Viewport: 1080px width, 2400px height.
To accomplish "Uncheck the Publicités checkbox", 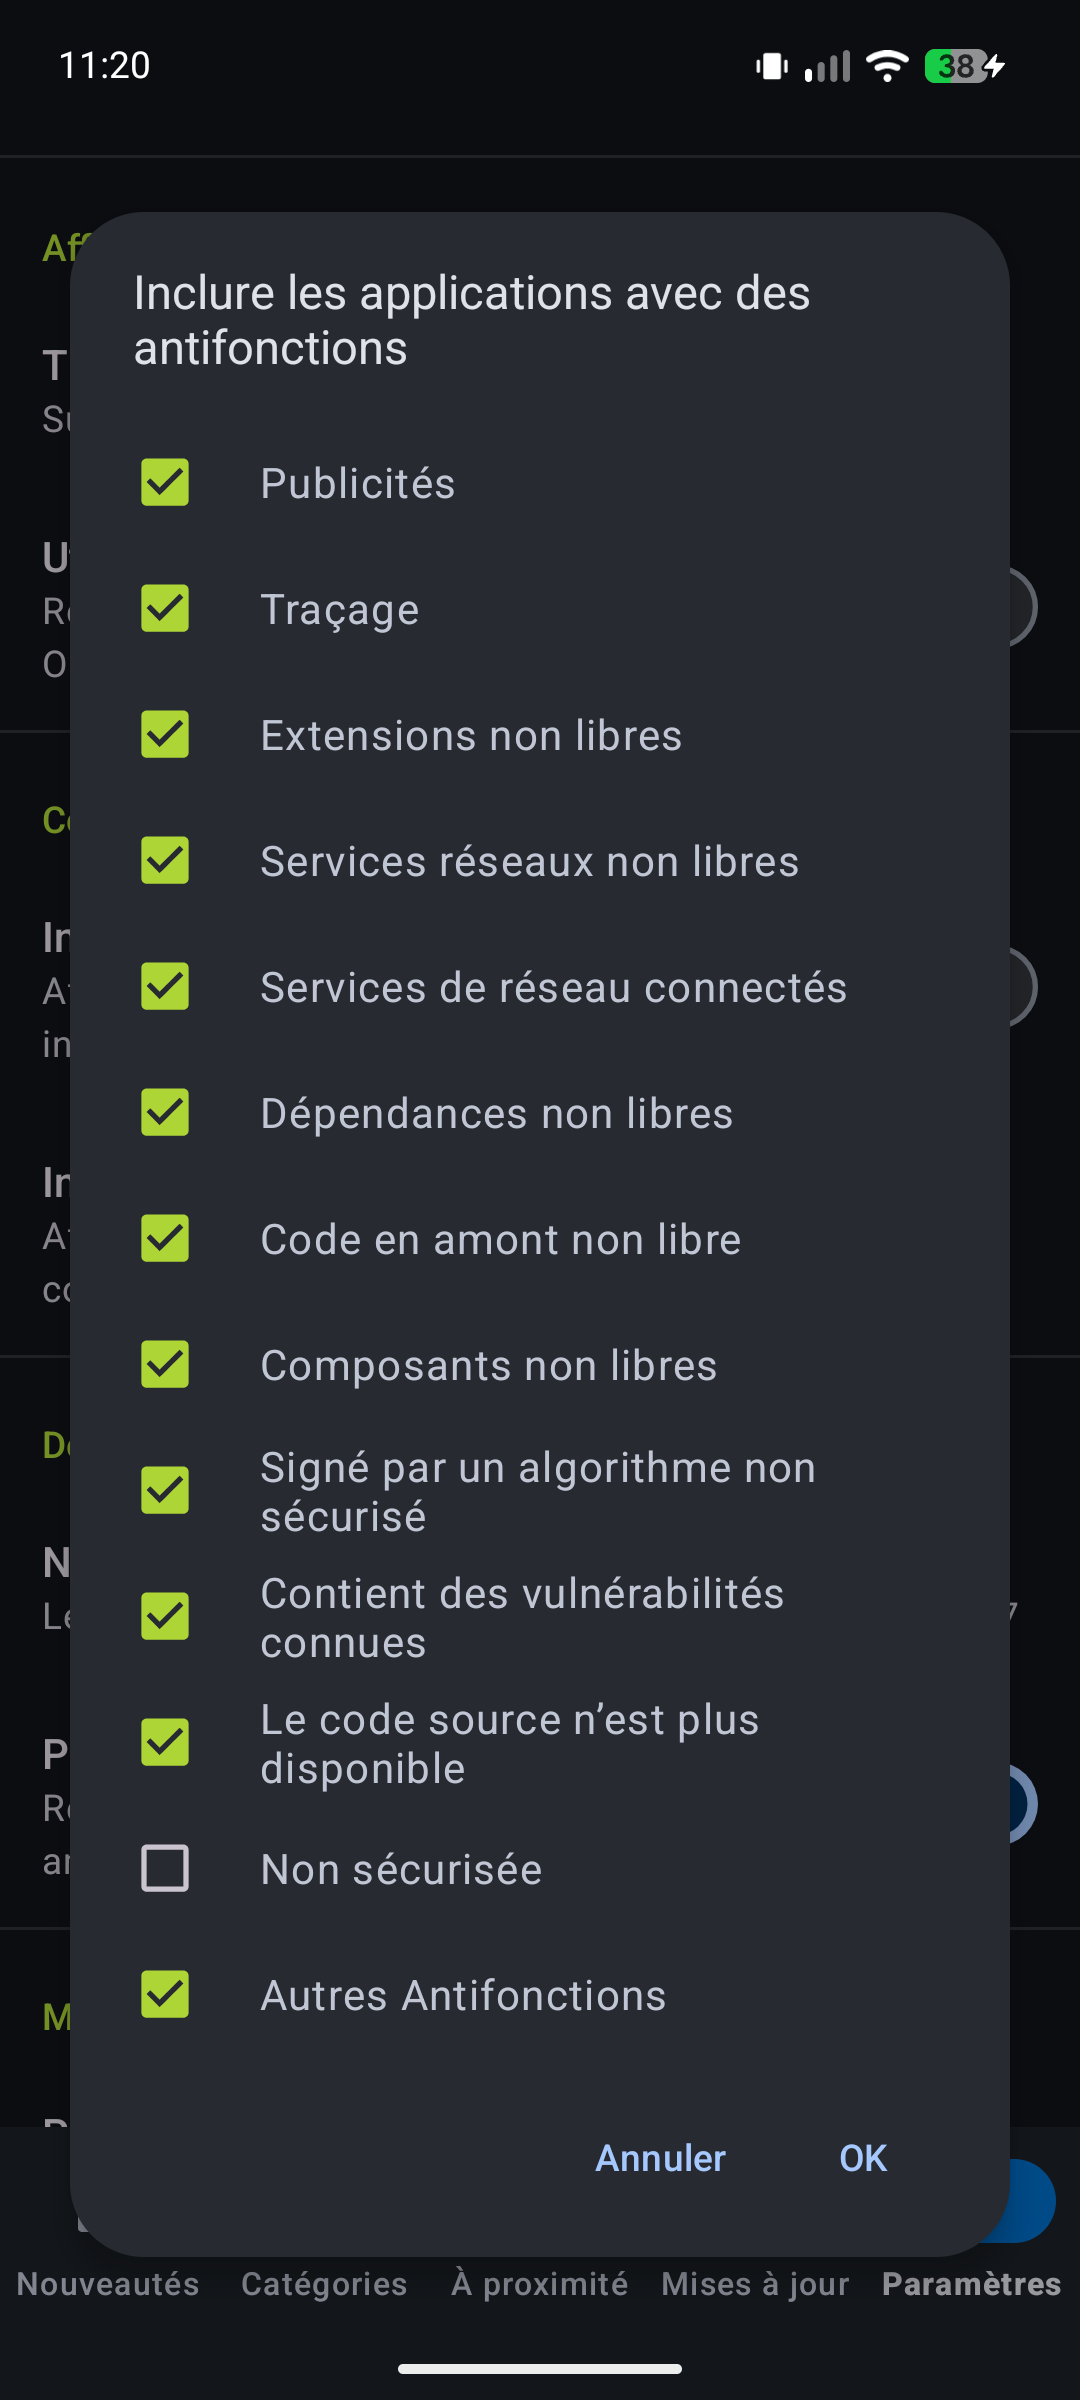I will point(165,483).
